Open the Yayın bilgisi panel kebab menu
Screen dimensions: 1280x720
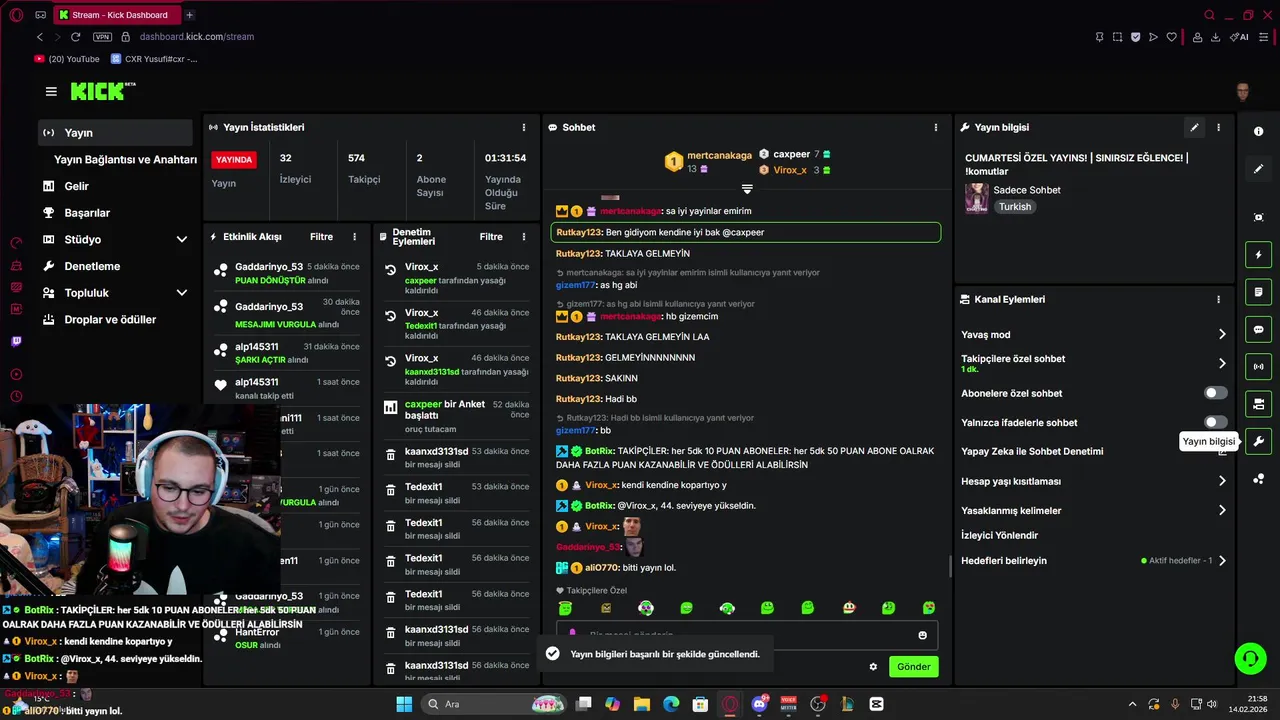coord(1218,127)
